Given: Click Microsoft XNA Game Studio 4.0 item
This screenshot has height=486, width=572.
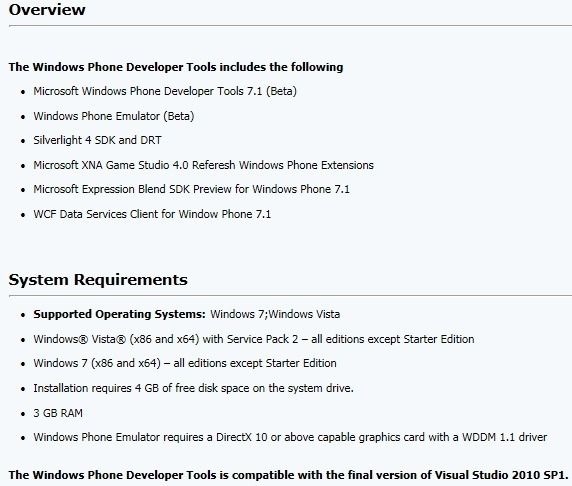Looking at the screenshot, I should point(204,165).
